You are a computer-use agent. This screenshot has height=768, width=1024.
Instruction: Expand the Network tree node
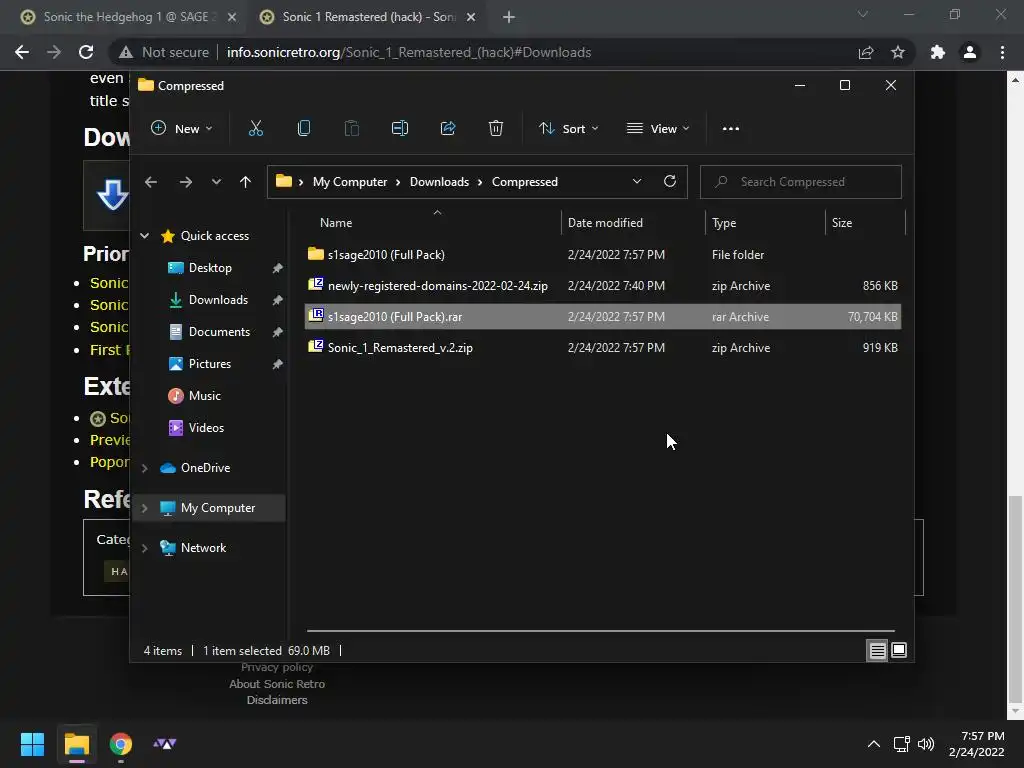pyautogui.click(x=144, y=548)
